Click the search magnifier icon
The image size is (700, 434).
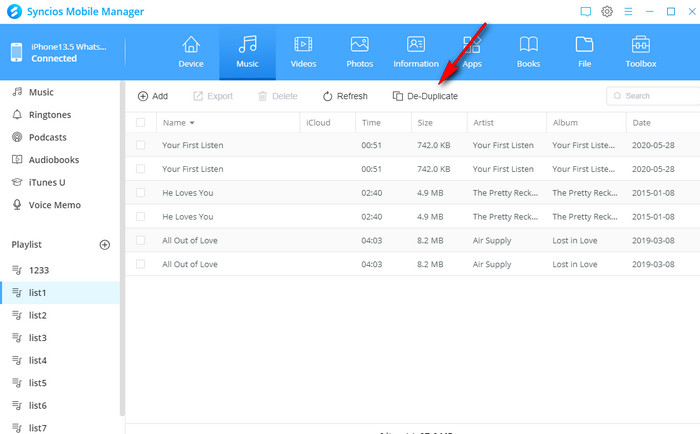click(x=617, y=96)
